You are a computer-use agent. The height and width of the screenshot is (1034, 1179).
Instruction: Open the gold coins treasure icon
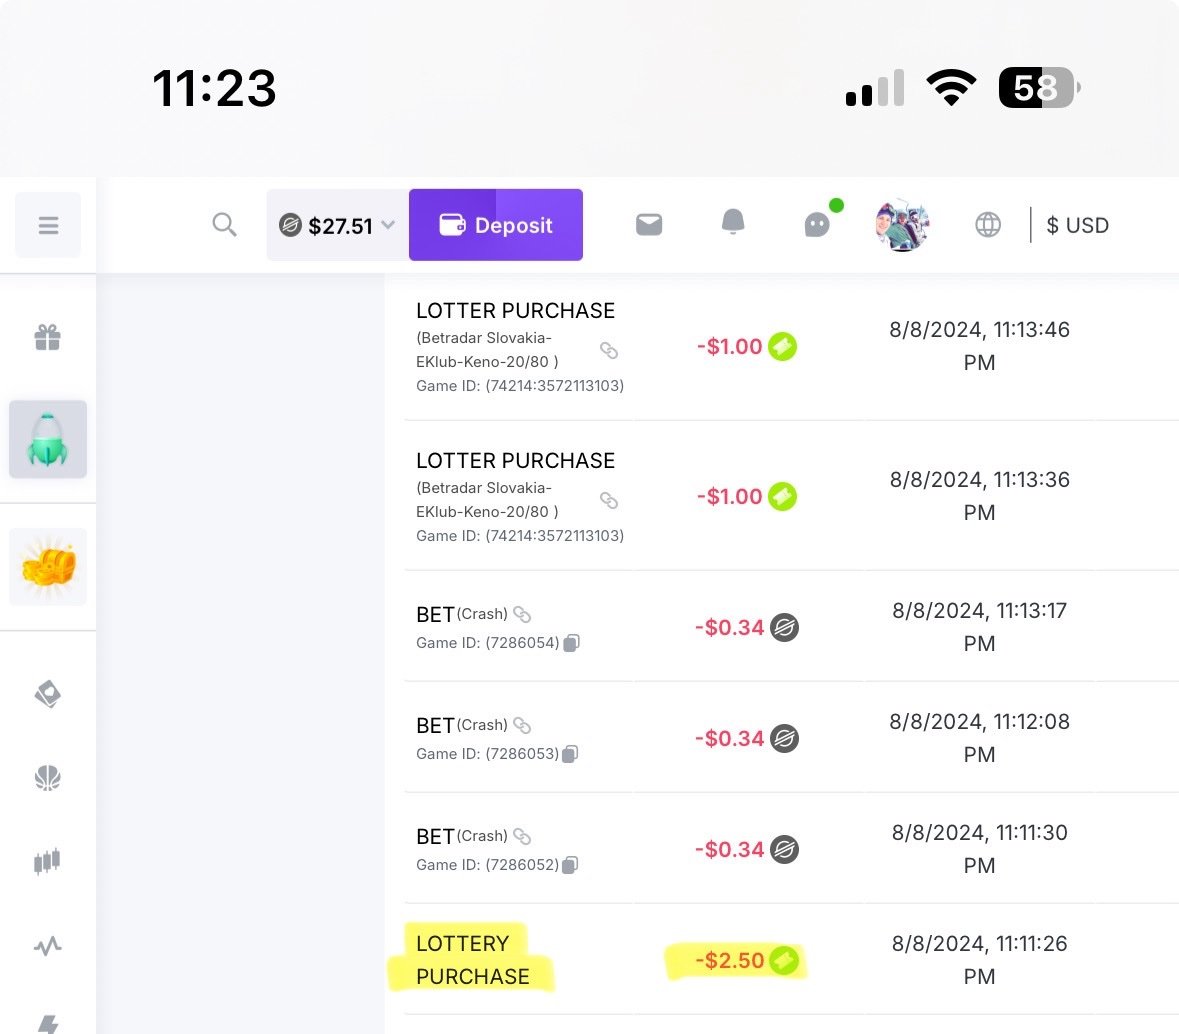point(48,566)
